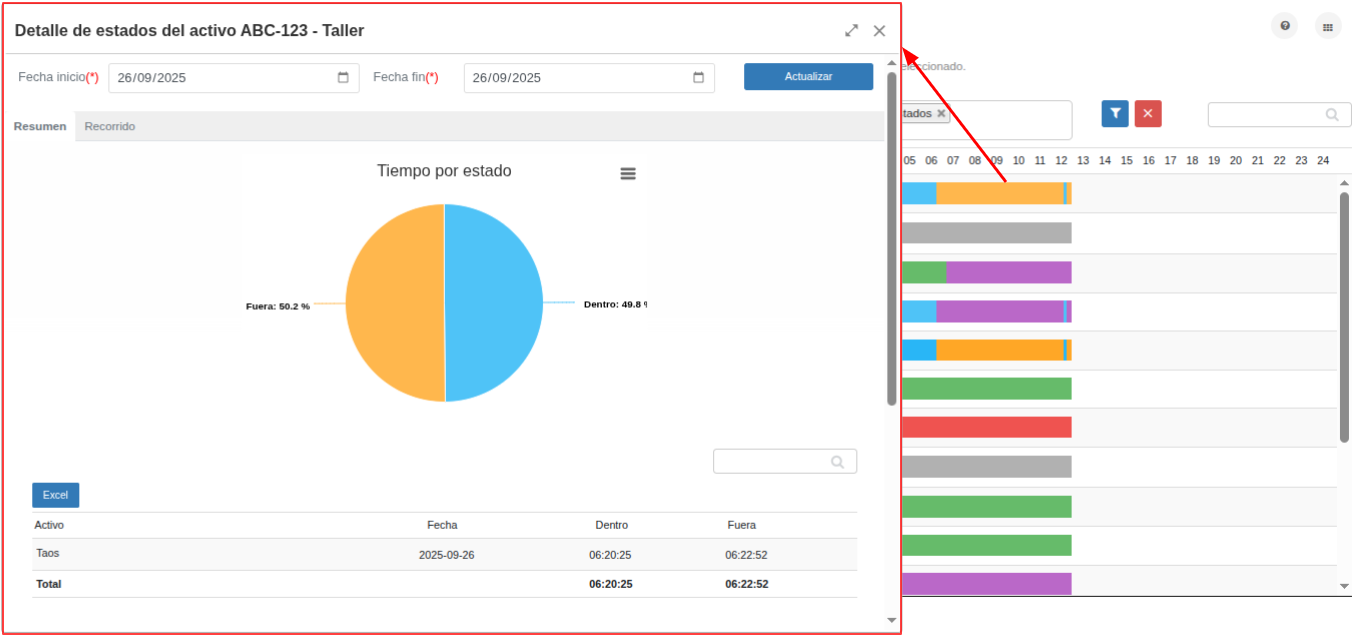The height and width of the screenshot is (639, 1356).
Task: Click the search box above the Excel button
Action: (785, 461)
